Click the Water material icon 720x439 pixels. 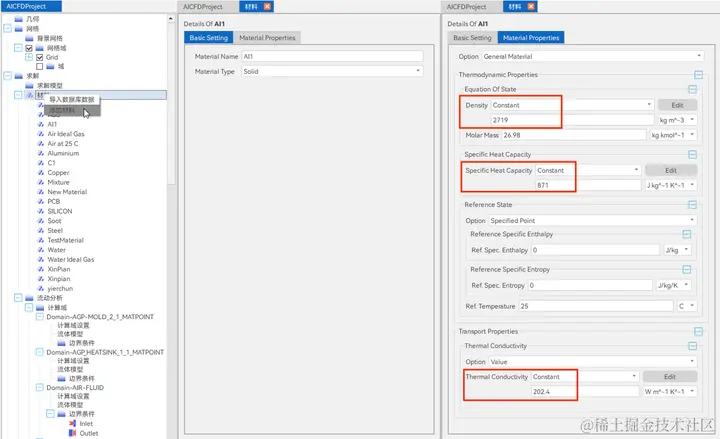[x=40, y=250]
